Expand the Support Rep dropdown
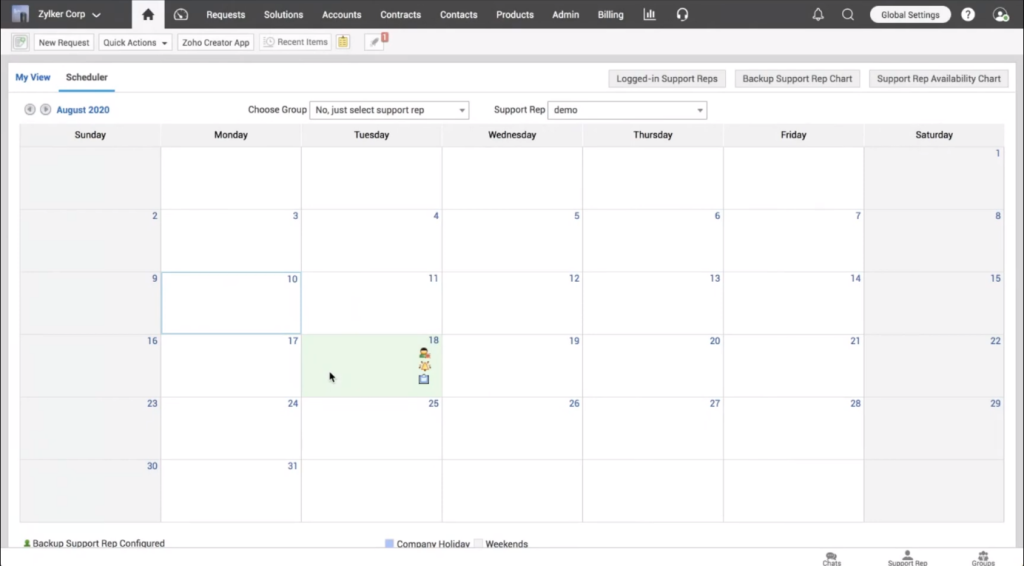The width and height of the screenshot is (1024, 566). (x=627, y=110)
